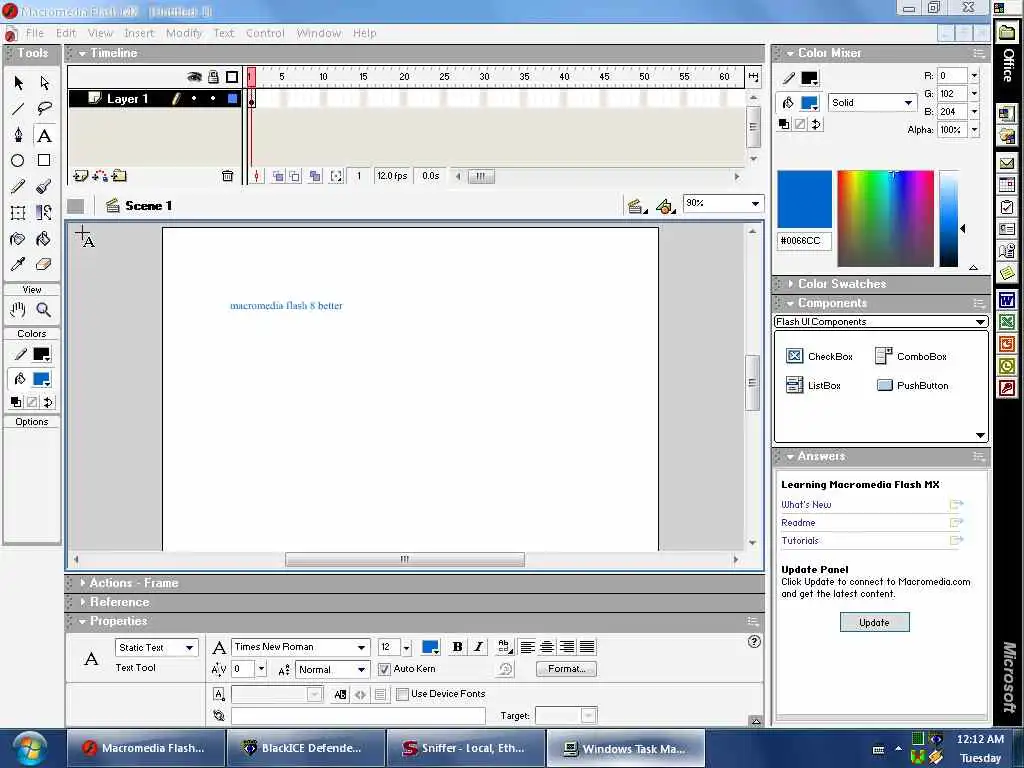
Task: Open the Static Text type dropdown
Action: pyautogui.click(x=157, y=647)
